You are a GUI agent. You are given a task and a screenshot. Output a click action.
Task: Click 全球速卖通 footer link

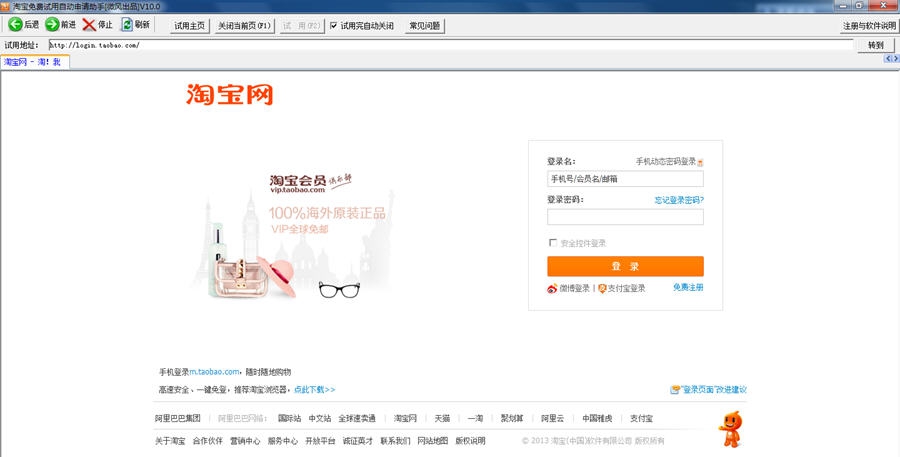[357, 418]
